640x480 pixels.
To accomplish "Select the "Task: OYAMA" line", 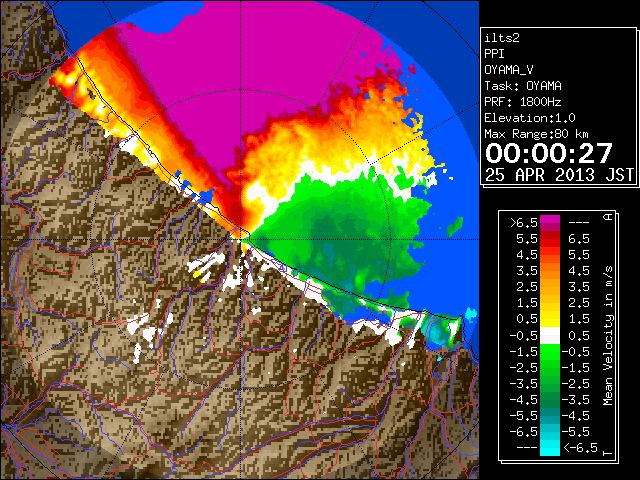I will pyautogui.click(x=523, y=86).
